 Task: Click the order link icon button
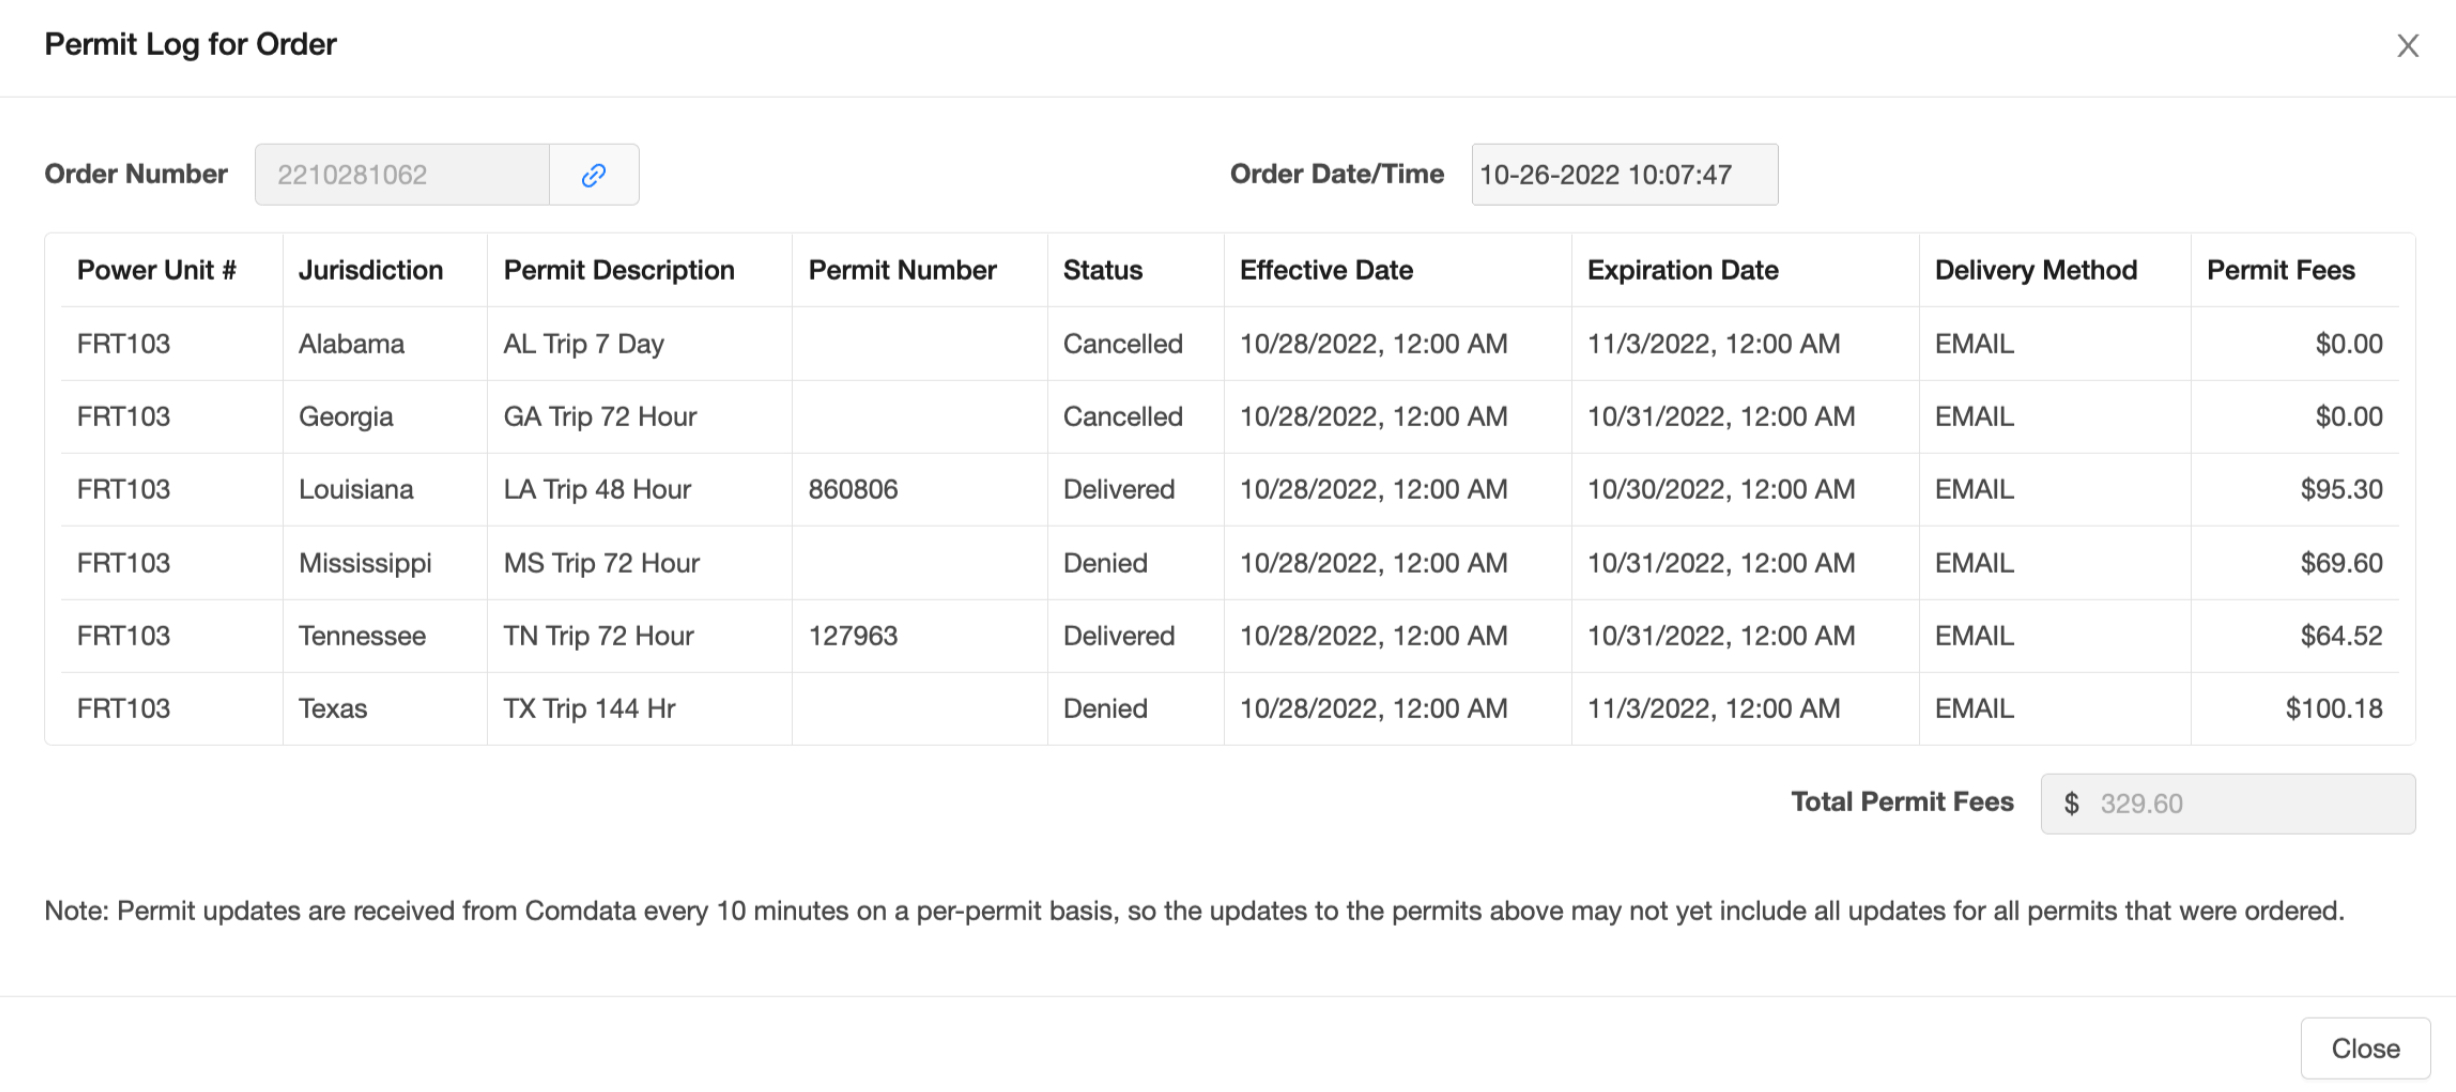pyautogui.click(x=594, y=175)
